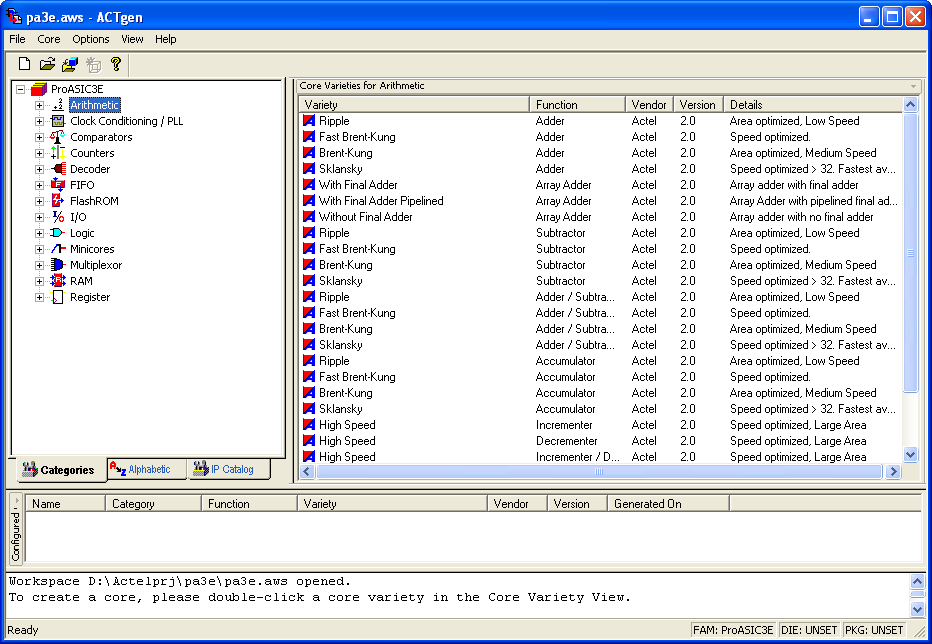Expand the FlashROM tree node
The width and height of the screenshot is (932, 644).
39,201
